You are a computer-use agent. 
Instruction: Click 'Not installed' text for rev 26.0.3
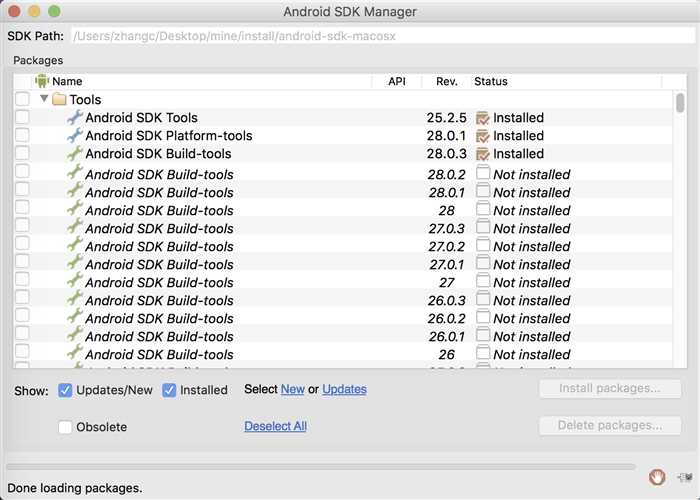pyautogui.click(x=532, y=300)
